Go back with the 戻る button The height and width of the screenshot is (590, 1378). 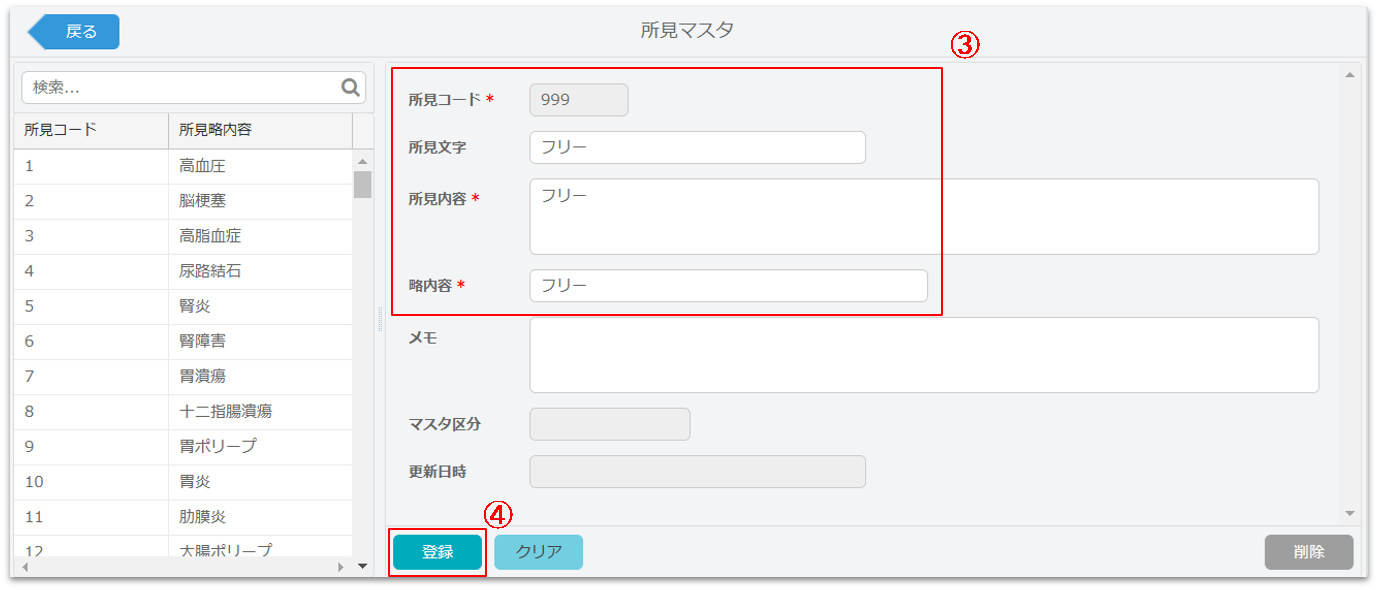(x=74, y=31)
